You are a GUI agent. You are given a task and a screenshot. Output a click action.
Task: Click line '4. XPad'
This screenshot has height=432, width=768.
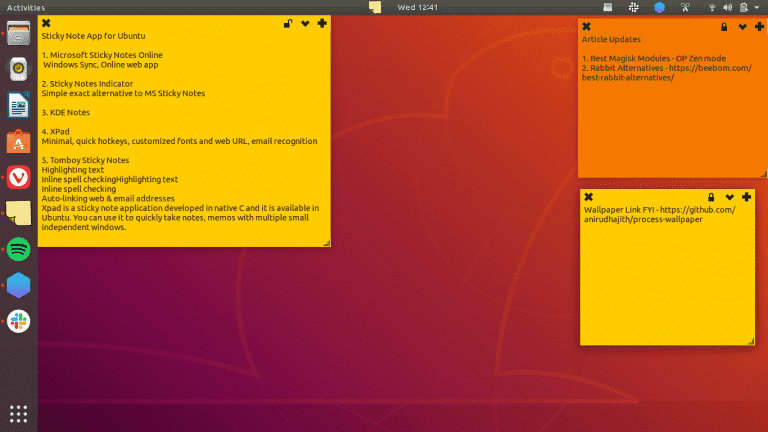(55, 131)
